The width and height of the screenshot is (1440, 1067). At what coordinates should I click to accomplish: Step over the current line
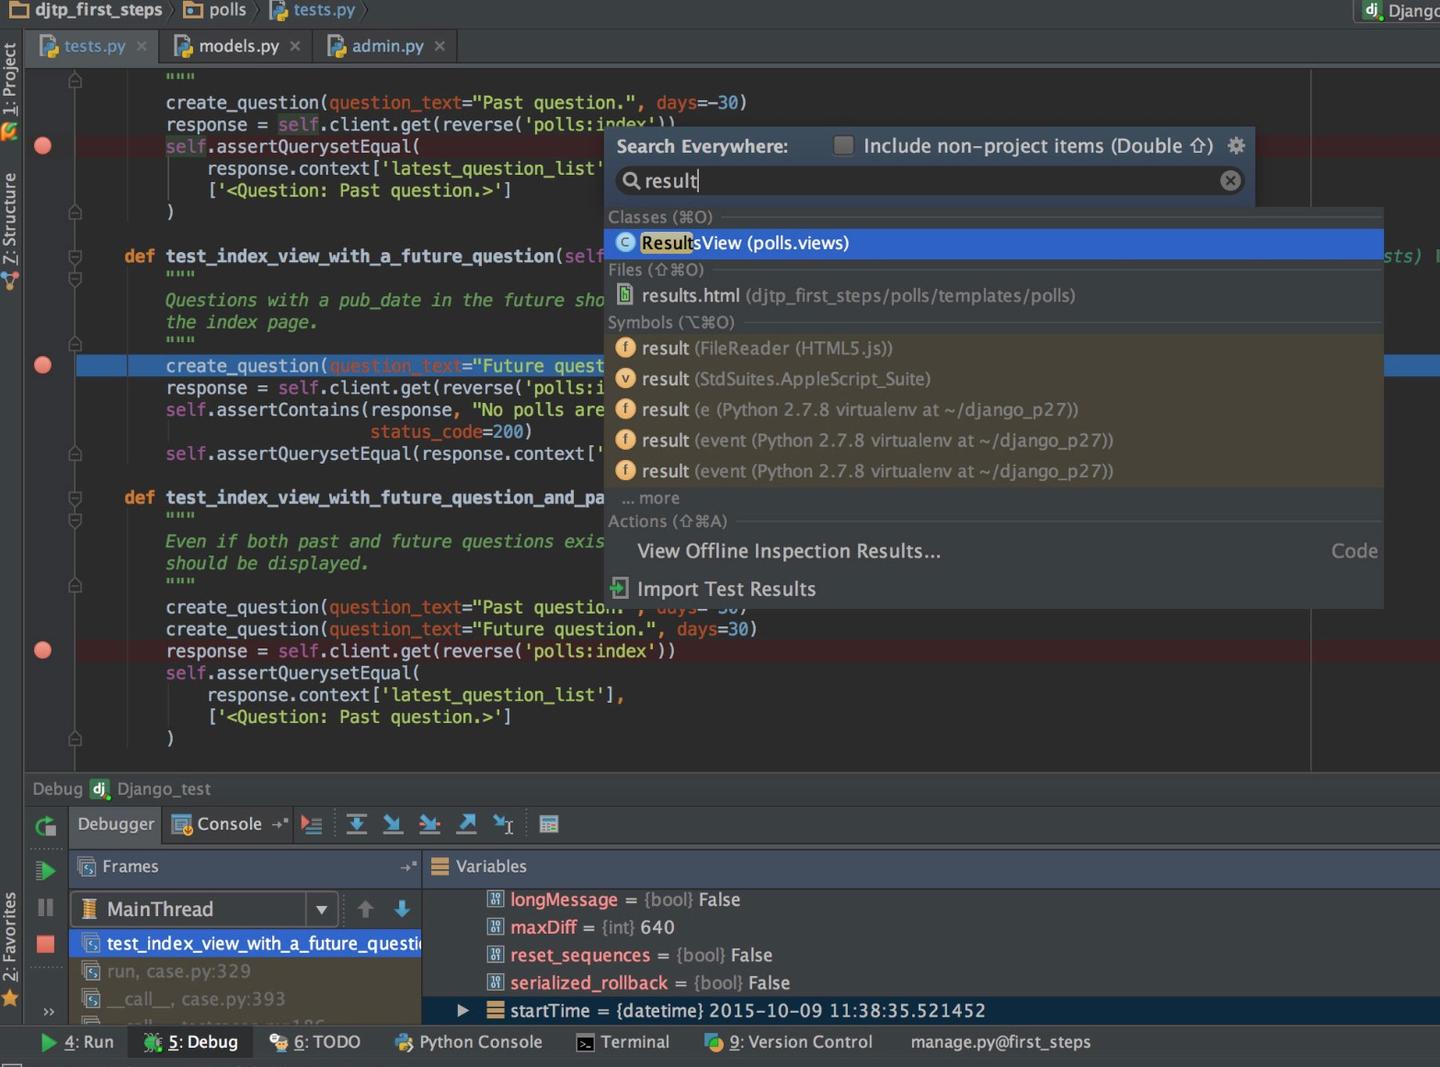click(x=357, y=823)
